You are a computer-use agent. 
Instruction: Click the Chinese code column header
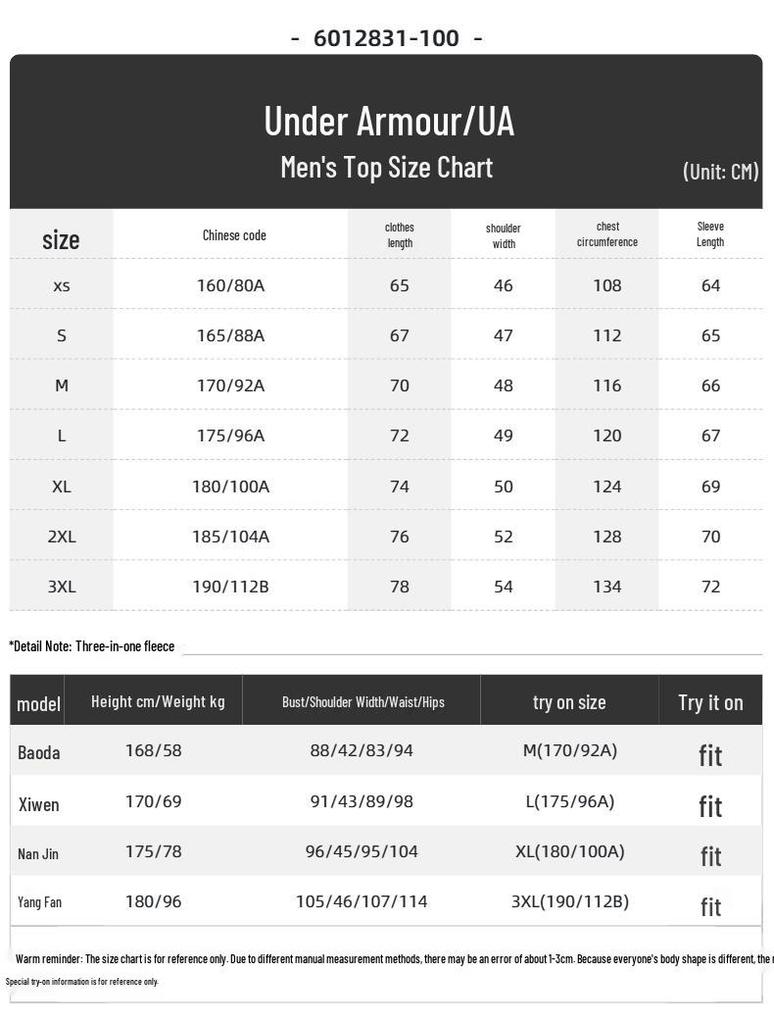click(234, 236)
